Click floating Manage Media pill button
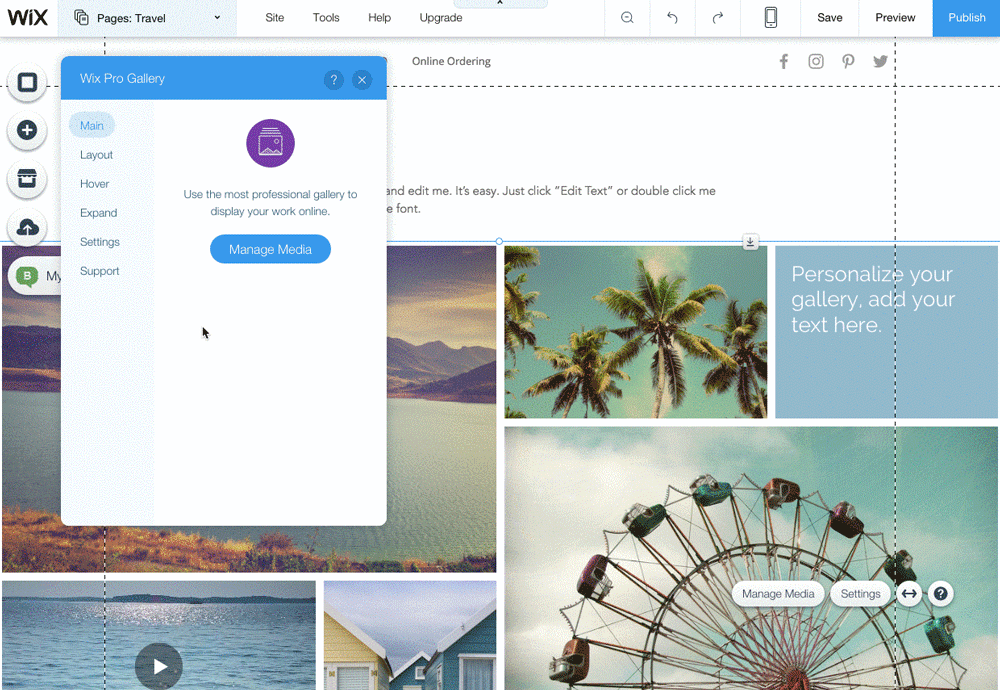Image resolution: width=1000 pixels, height=690 pixels. click(778, 594)
